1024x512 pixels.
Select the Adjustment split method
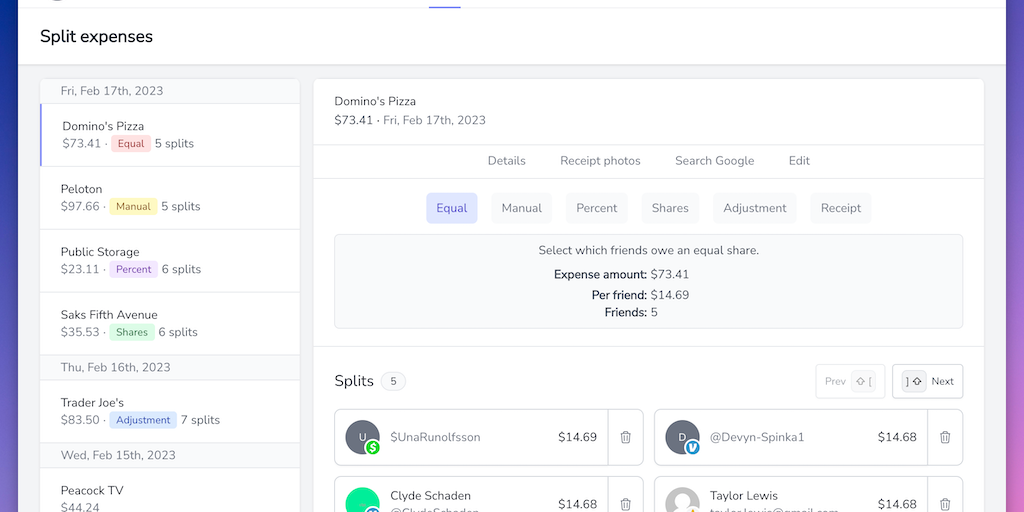[754, 208]
